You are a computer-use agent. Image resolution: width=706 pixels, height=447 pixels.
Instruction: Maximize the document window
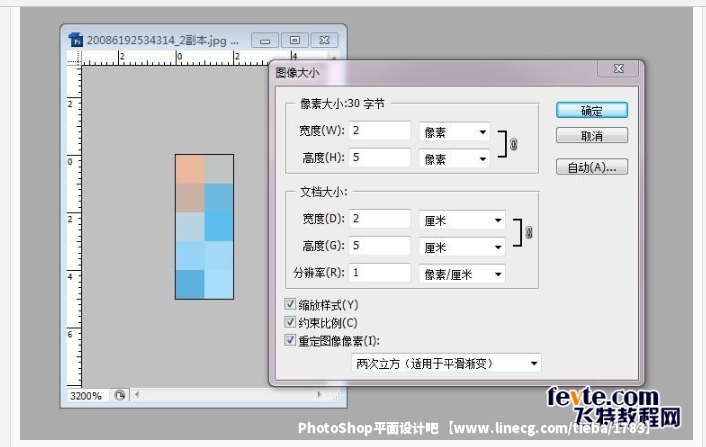[x=294, y=41]
